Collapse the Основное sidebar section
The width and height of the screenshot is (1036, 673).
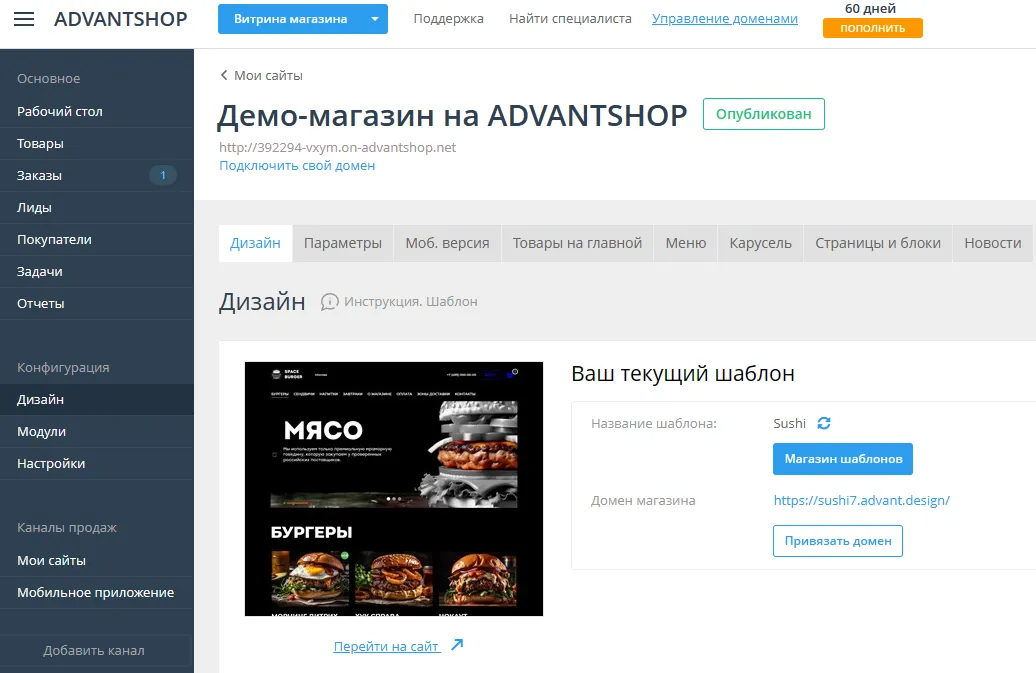pyautogui.click(x=47, y=78)
